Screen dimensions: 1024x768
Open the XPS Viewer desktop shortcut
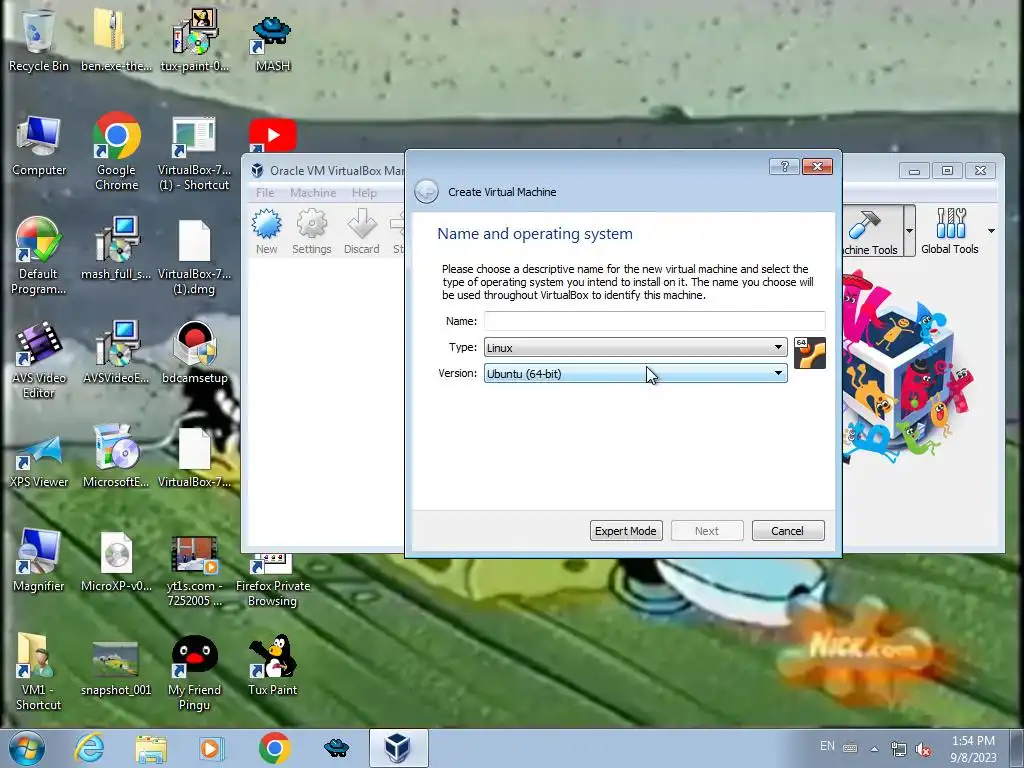click(39, 461)
